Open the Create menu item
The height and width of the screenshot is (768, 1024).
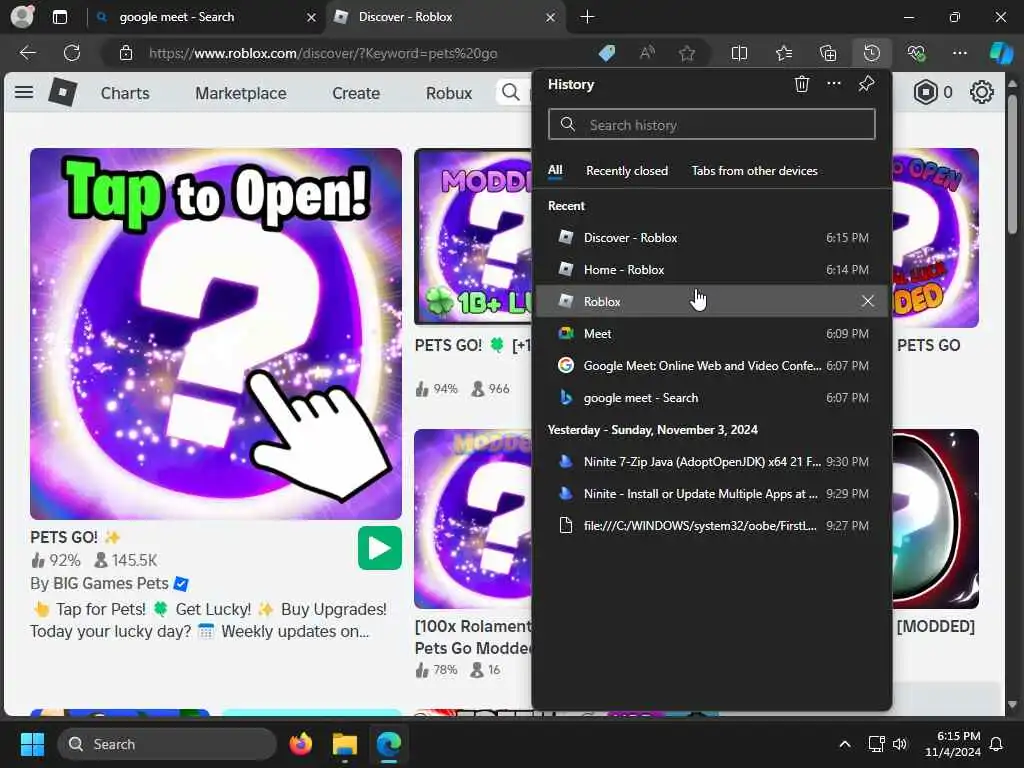point(356,93)
